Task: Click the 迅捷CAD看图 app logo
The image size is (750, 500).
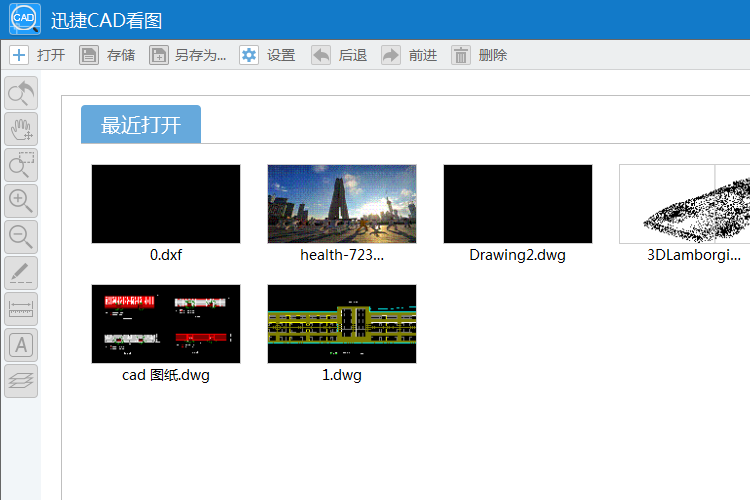Action: pos(24,19)
